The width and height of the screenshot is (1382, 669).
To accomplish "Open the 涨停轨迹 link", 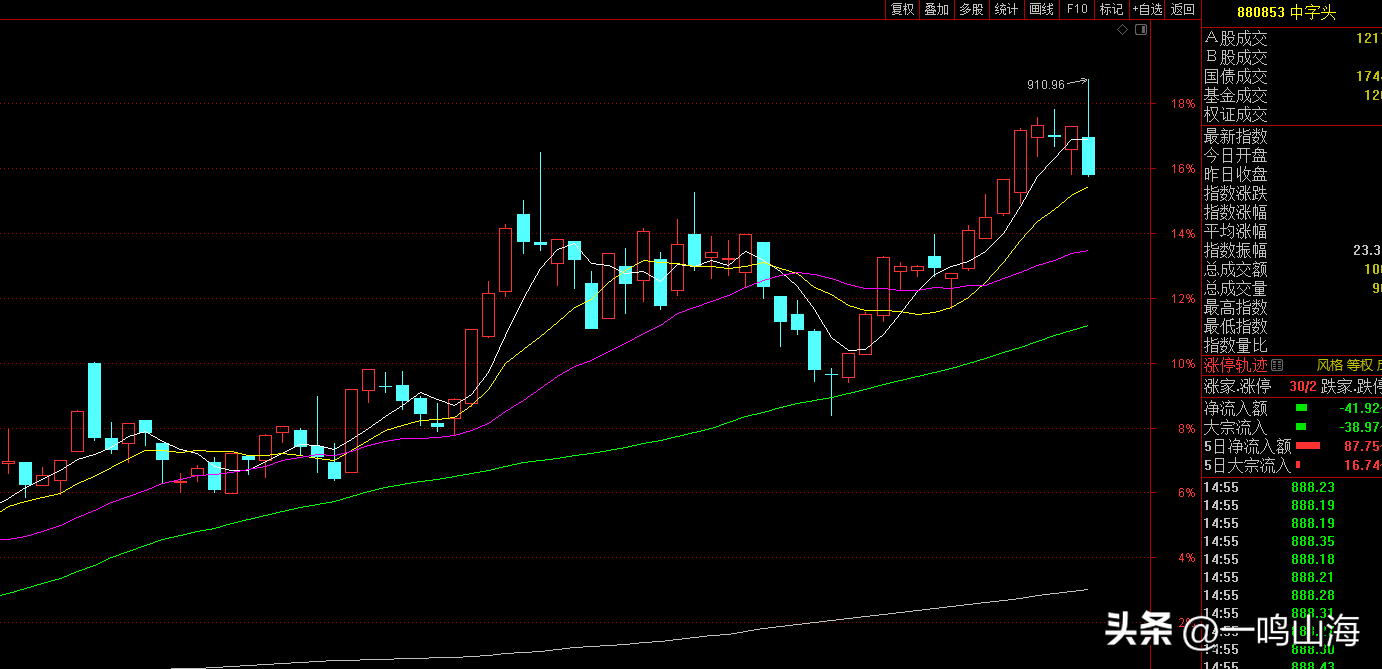I will tap(1237, 366).
